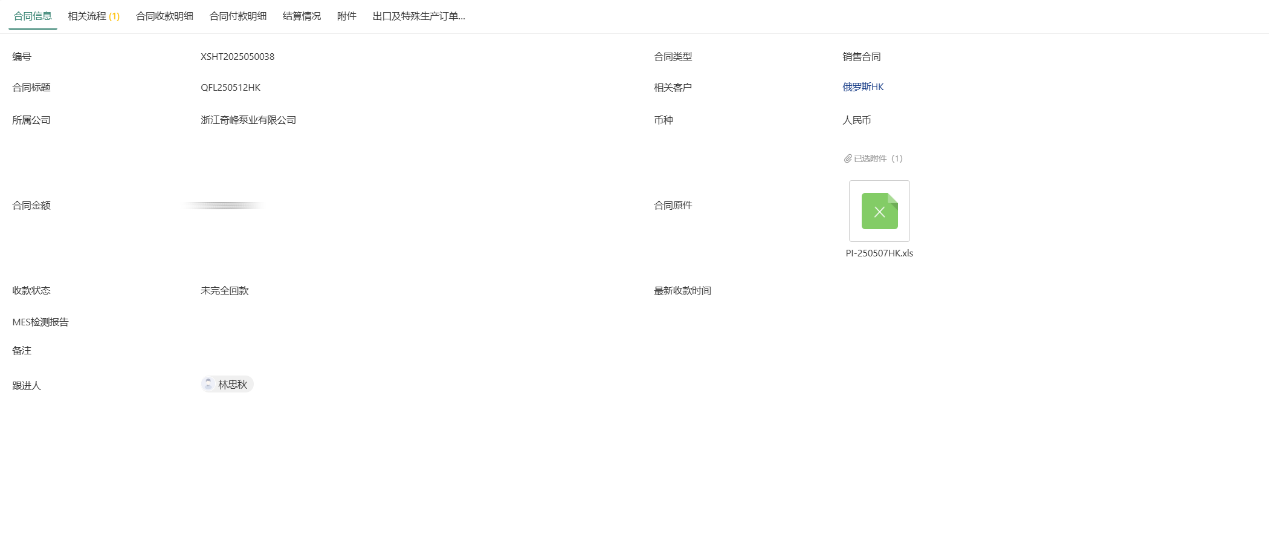Open the 附件 tab
Image resolution: width=1269 pixels, height=537 pixels.
pos(347,16)
